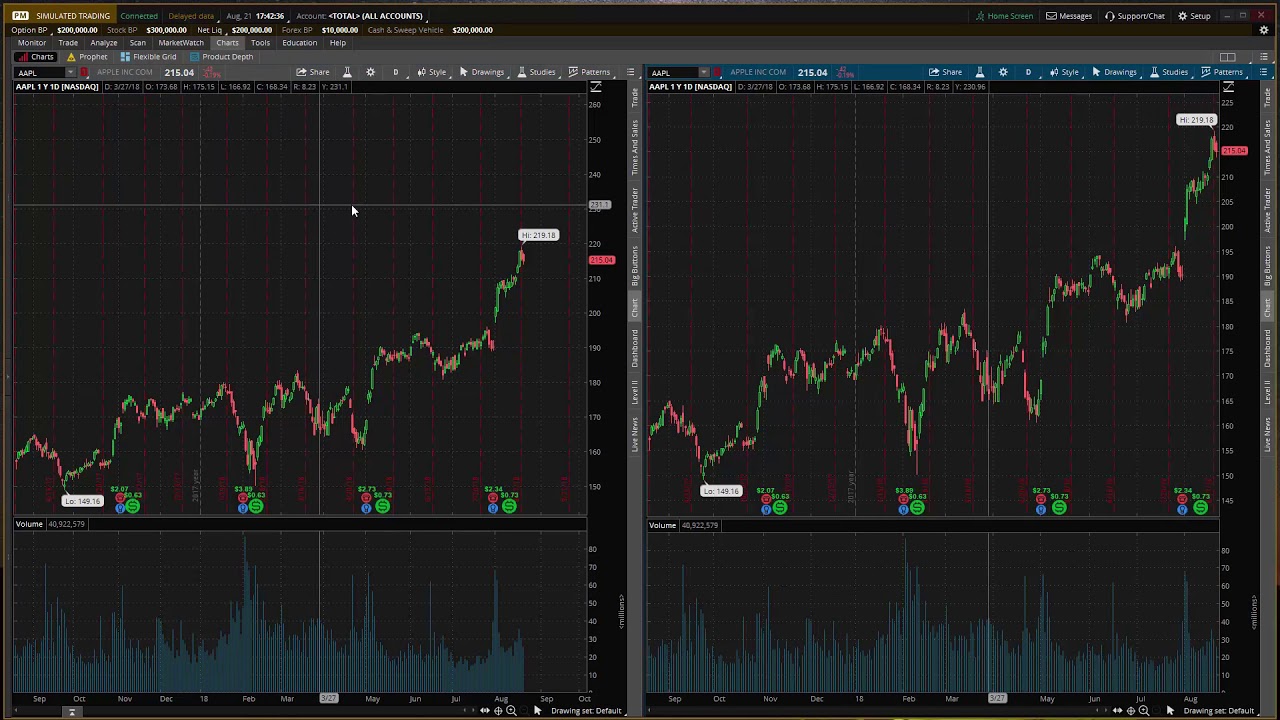This screenshot has height=720, width=1280.
Task: Click the zoom magnifier below left chart
Action: pyautogui.click(x=511, y=711)
